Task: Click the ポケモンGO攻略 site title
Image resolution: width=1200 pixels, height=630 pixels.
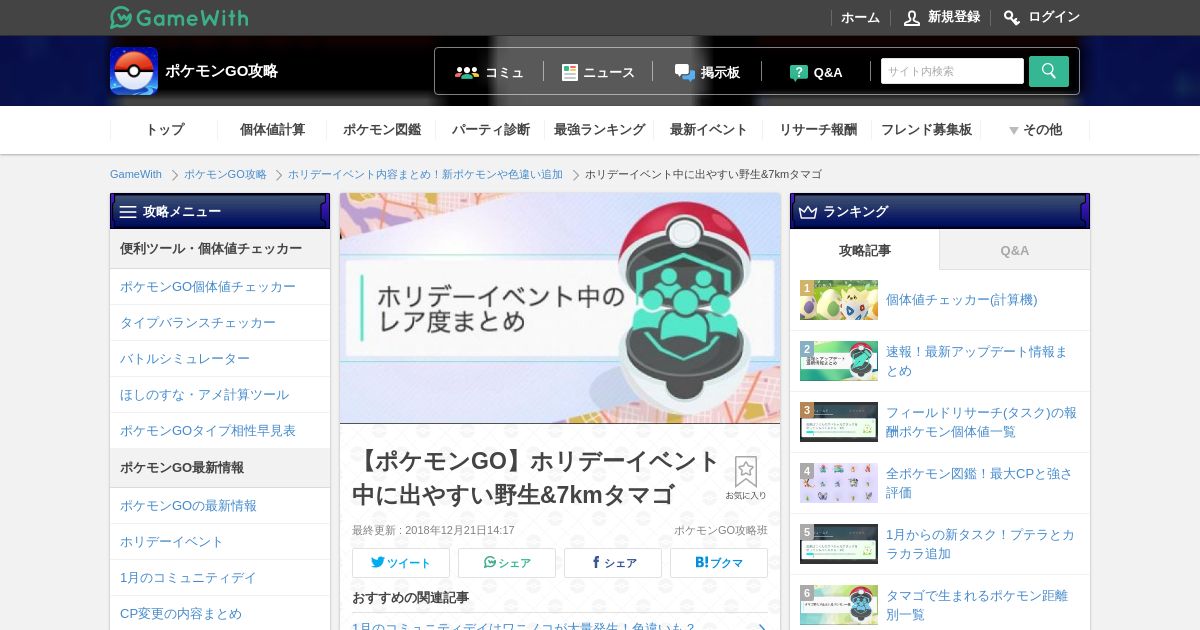Action: coord(221,71)
